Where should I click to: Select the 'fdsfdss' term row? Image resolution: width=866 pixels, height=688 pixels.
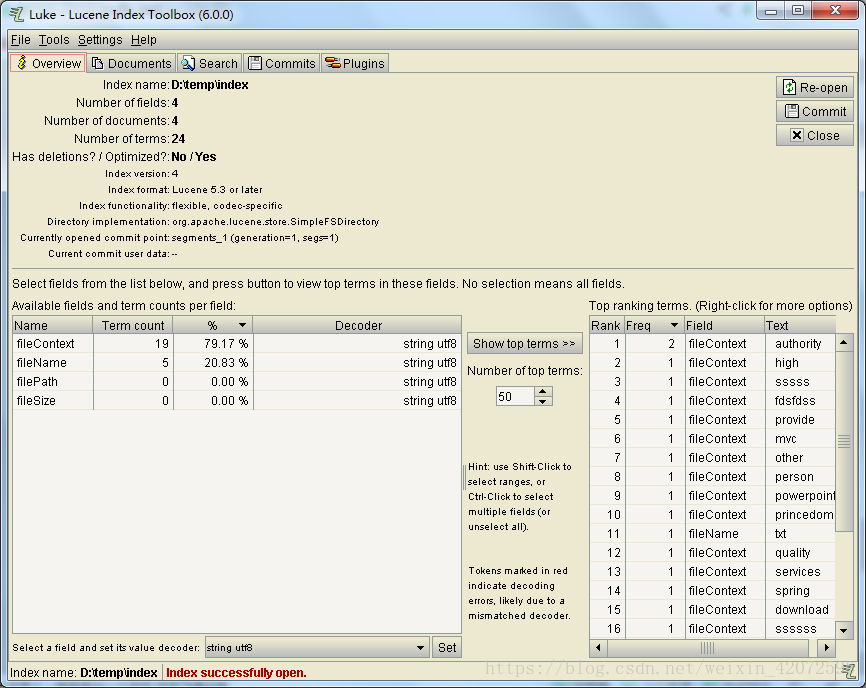coord(712,400)
